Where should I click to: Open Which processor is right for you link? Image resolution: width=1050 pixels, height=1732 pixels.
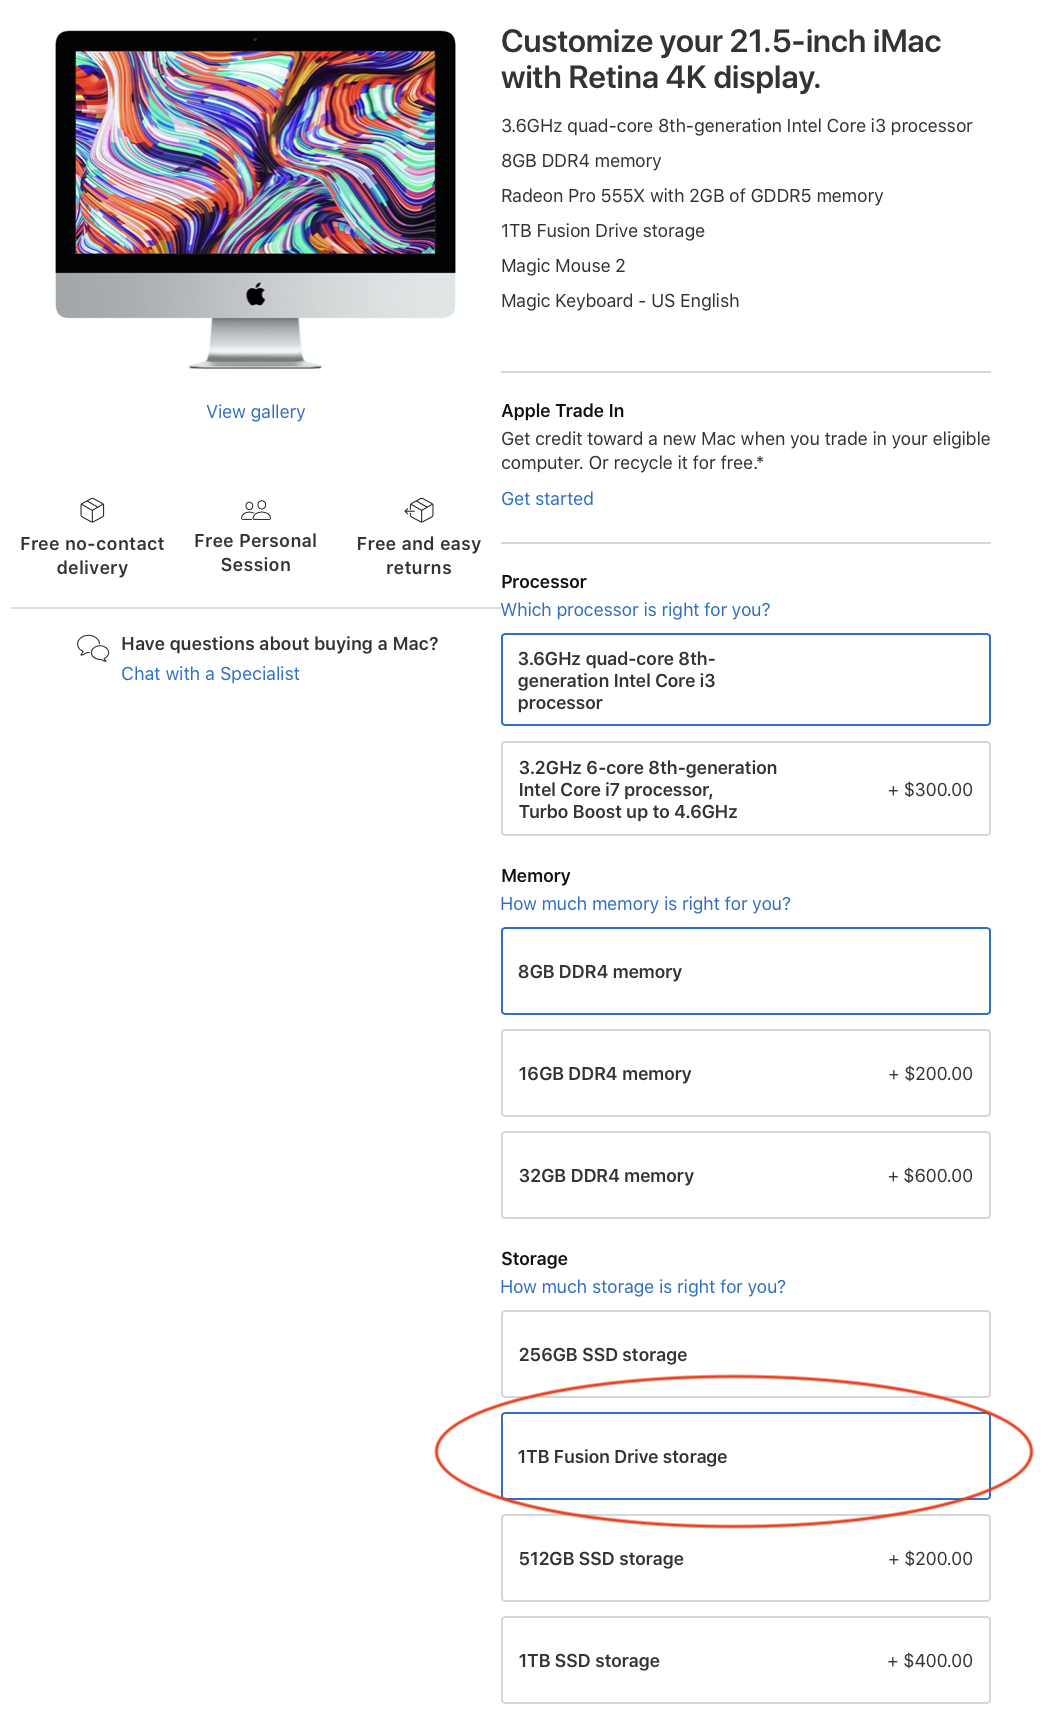pyautogui.click(x=635, y=610)
